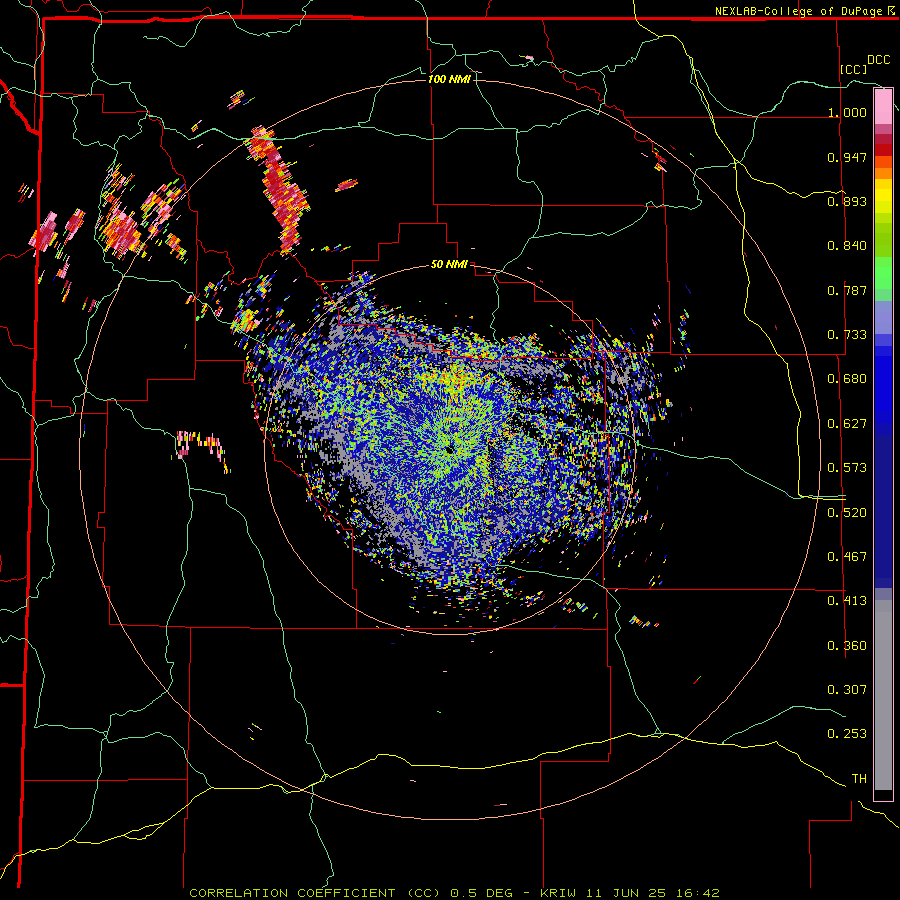Click the 11 JUN 25 date text
The height and width of the screenshot is (900, 900).
click(x=626, y=893)
